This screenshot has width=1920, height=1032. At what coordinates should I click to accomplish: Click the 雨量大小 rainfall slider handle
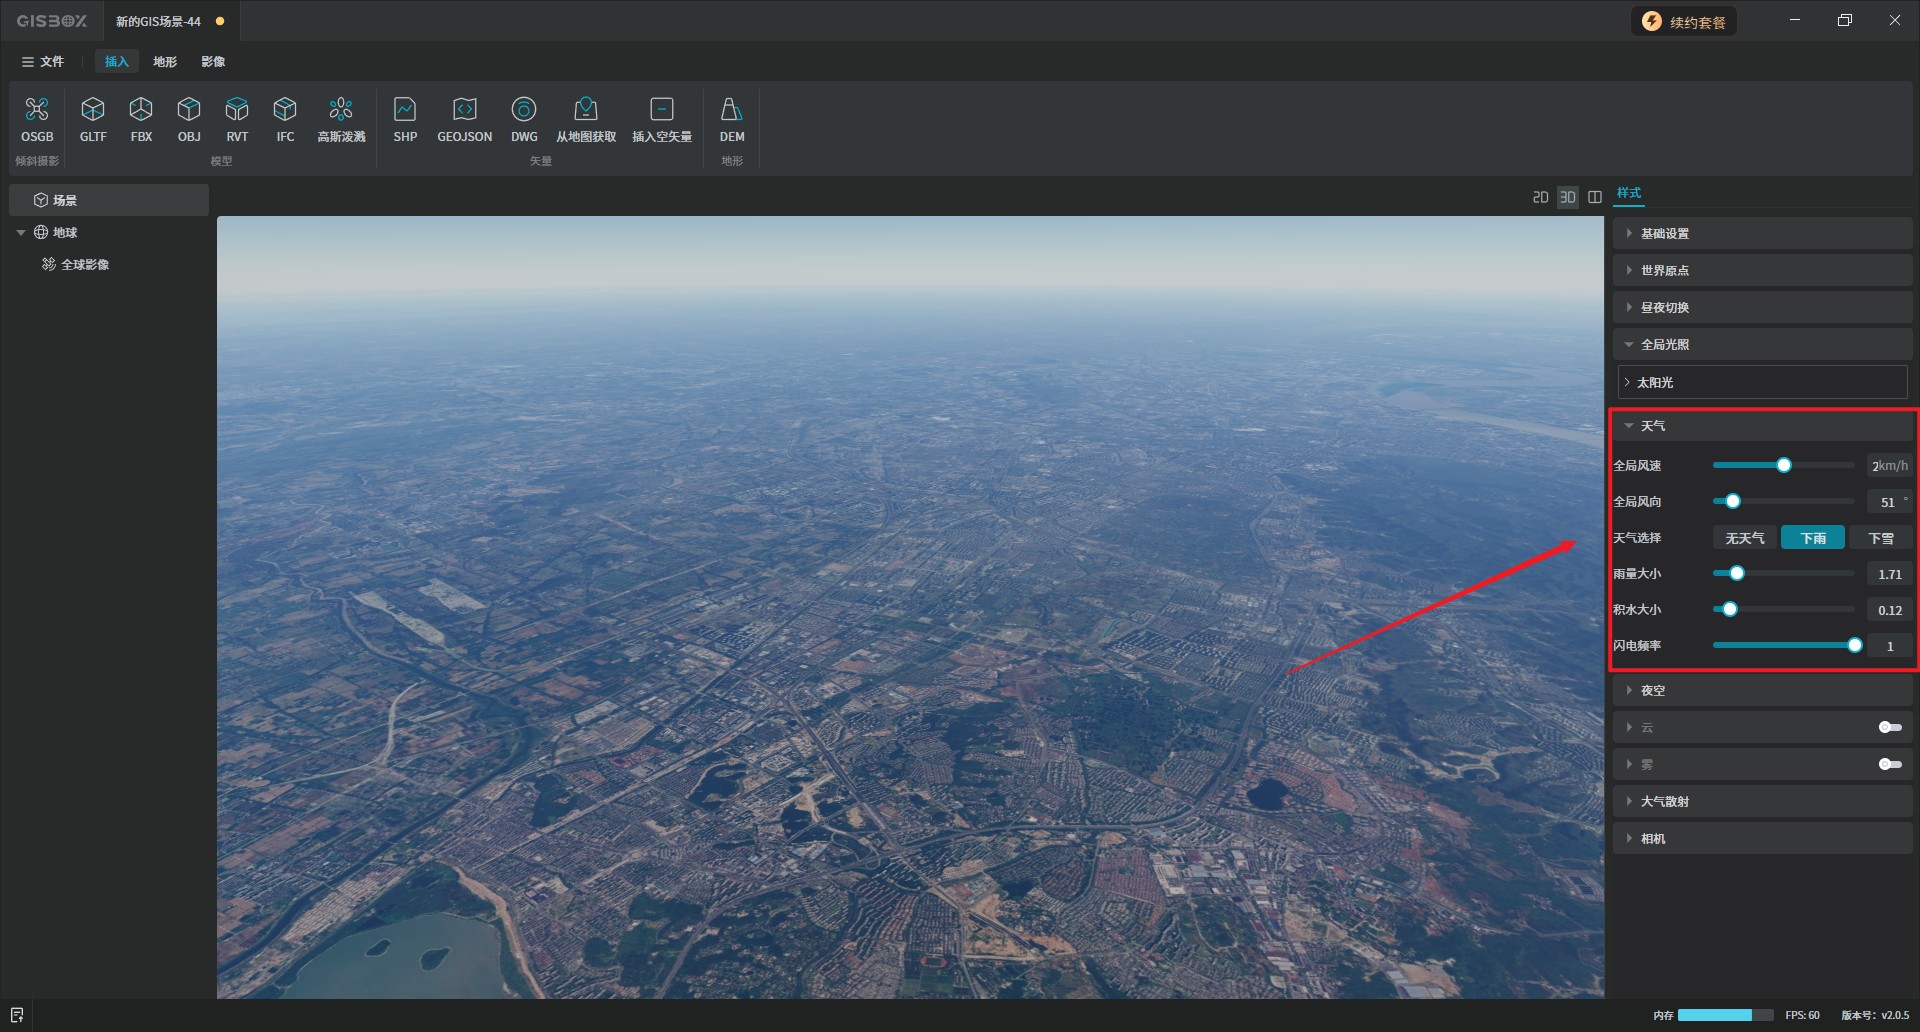pos(1737,573)
